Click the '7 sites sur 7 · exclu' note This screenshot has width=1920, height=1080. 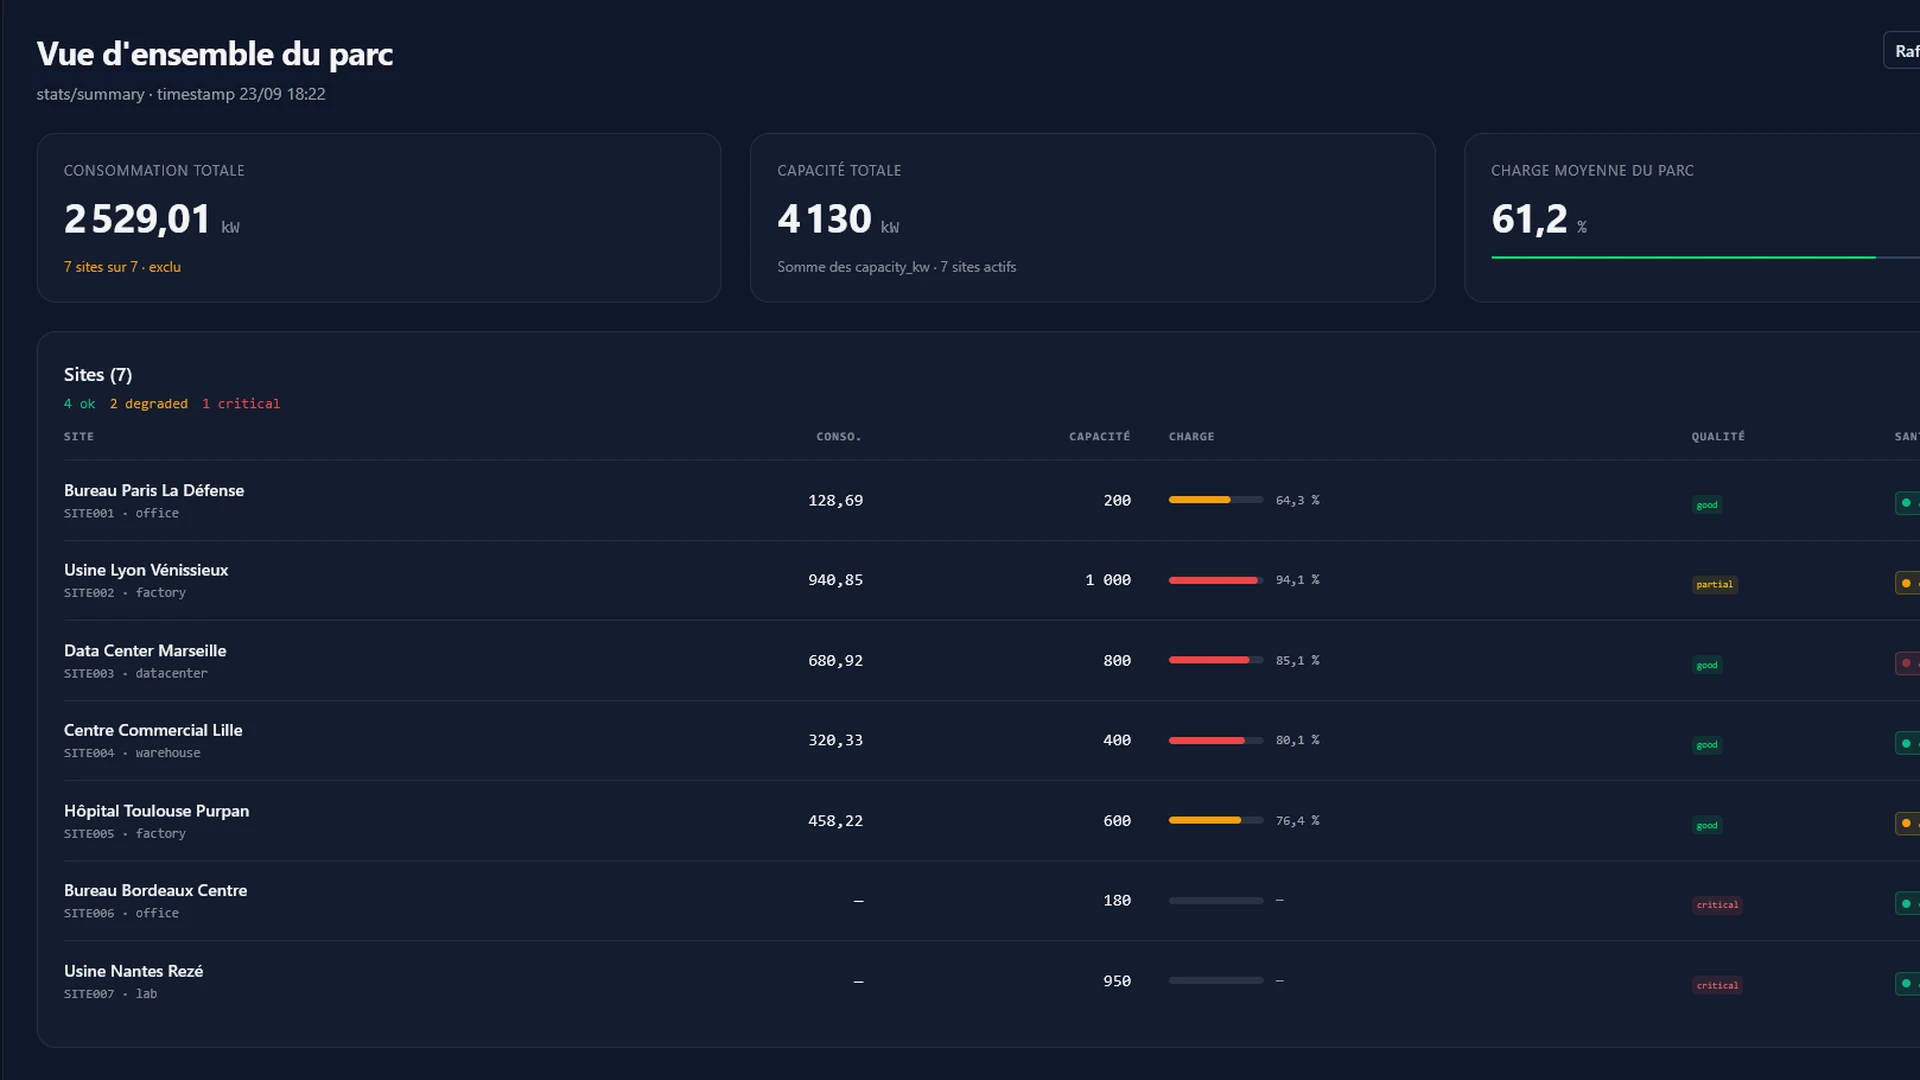[x=122, y=267]
